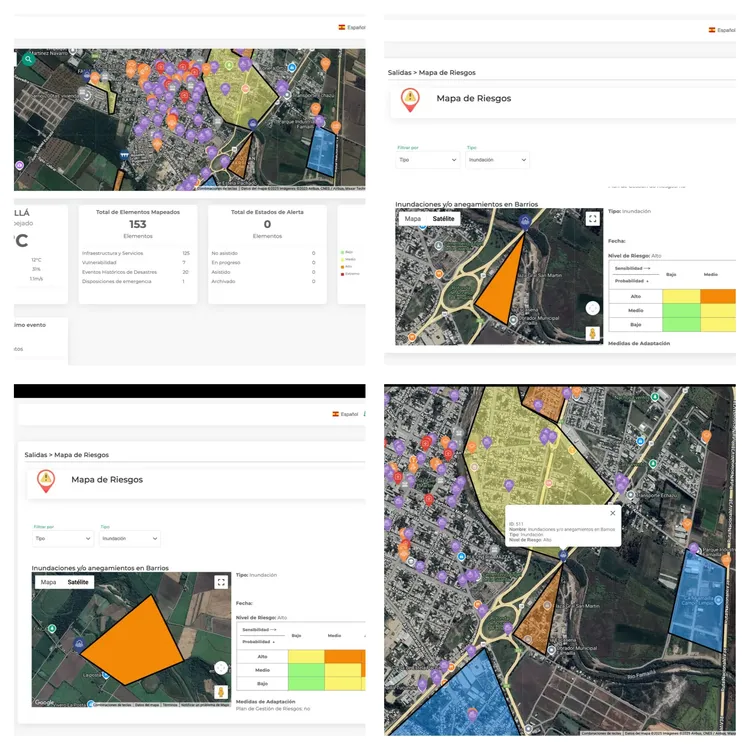Click the orange Alto cell beside the triangle map
This screenshot has width=750, height=750.
(716, 296)
